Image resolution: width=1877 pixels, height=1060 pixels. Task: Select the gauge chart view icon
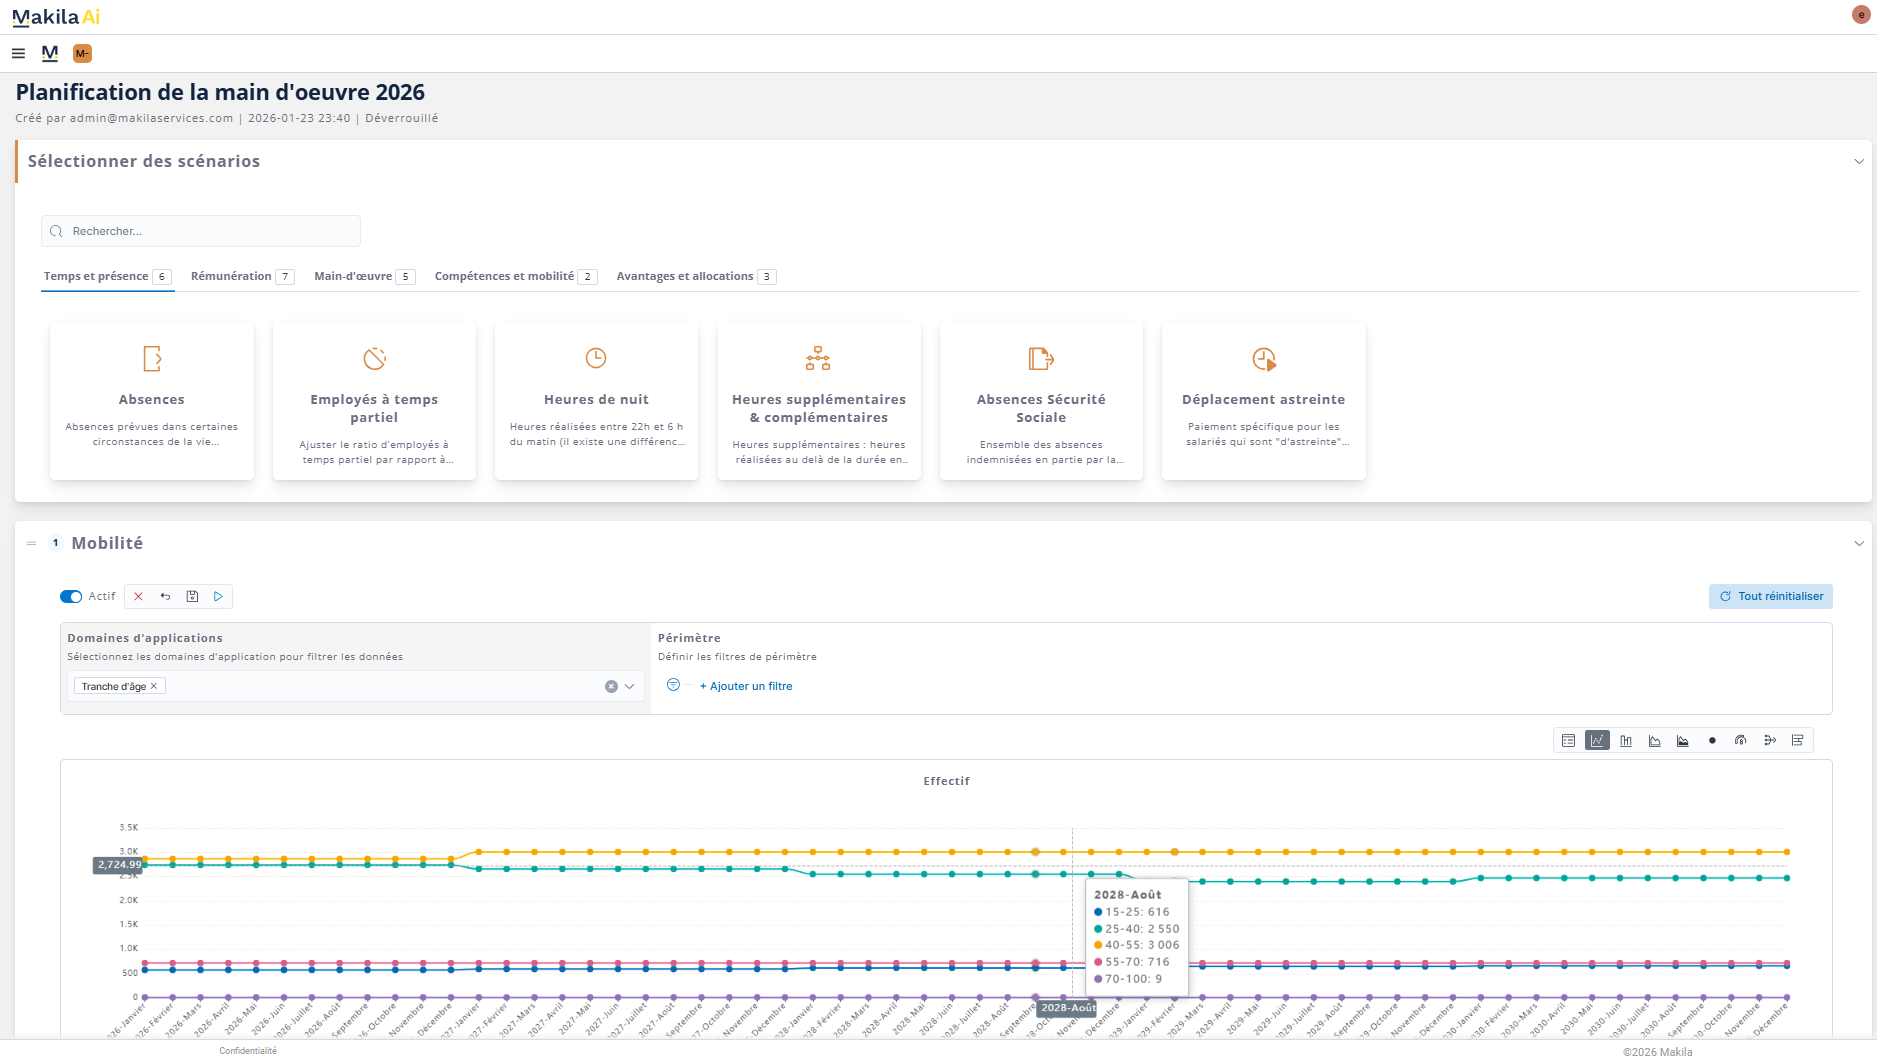coord(1741,741)
